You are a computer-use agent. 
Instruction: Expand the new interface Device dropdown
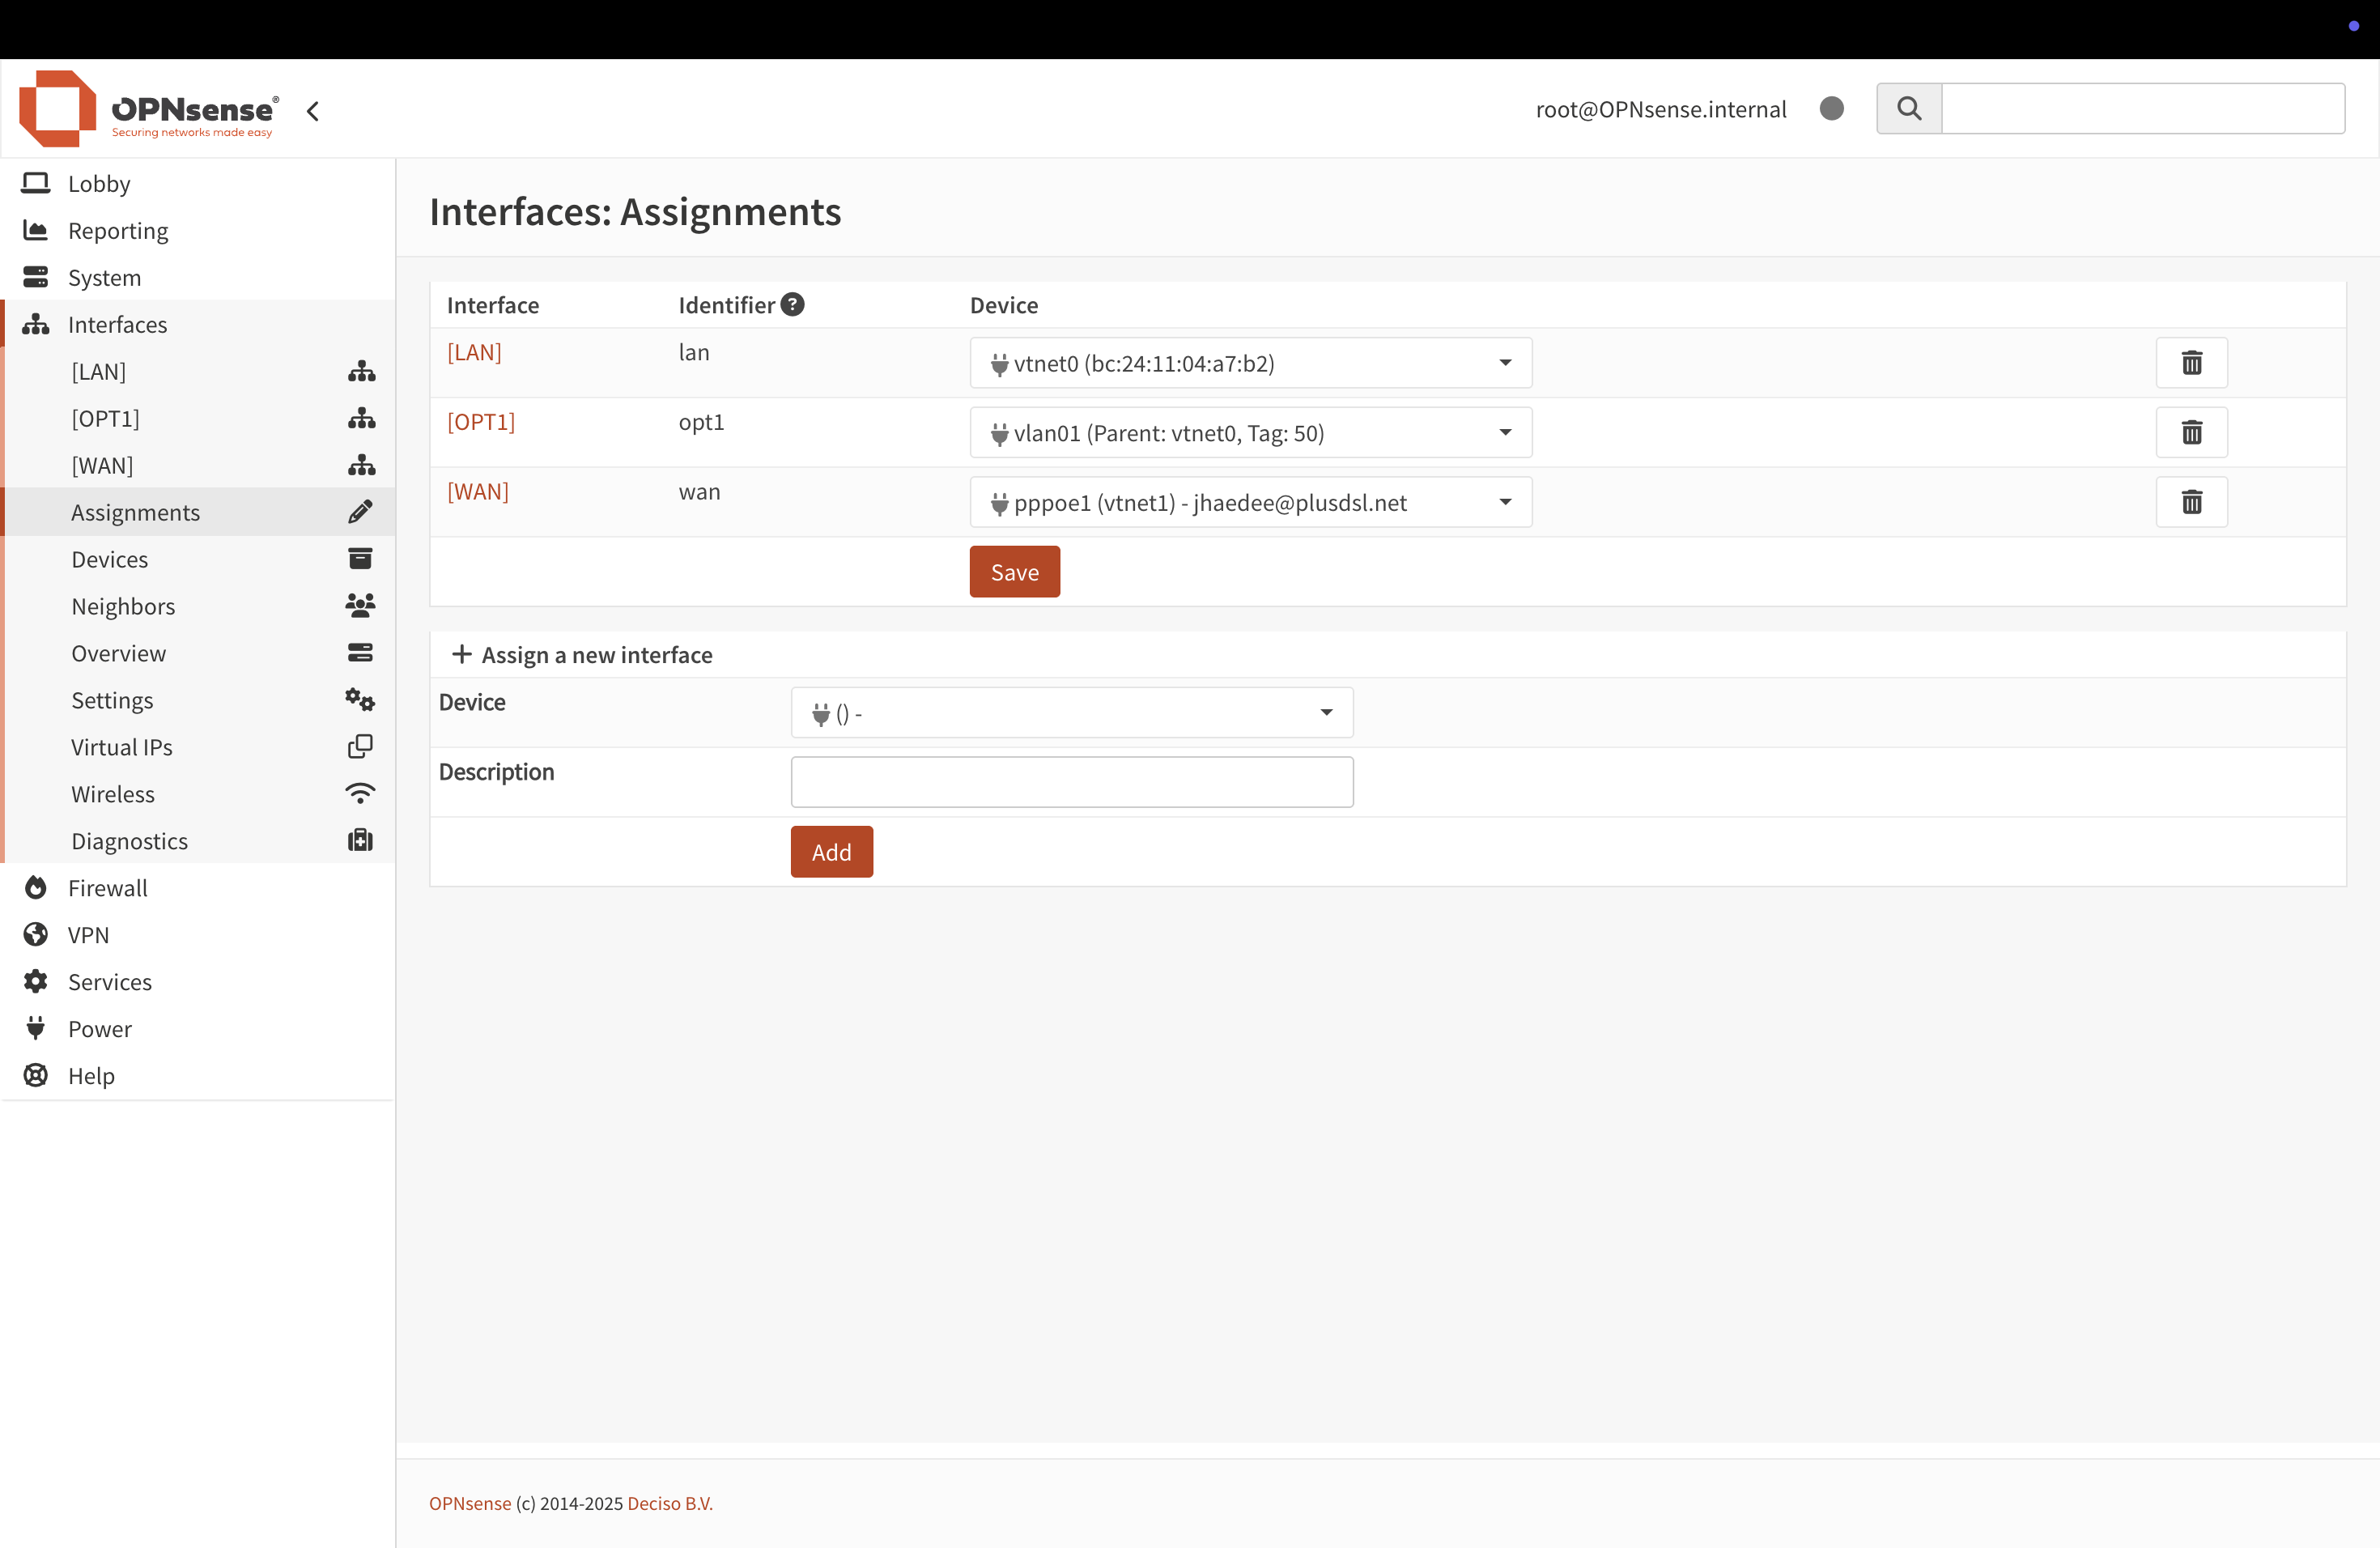(1071, 713)
